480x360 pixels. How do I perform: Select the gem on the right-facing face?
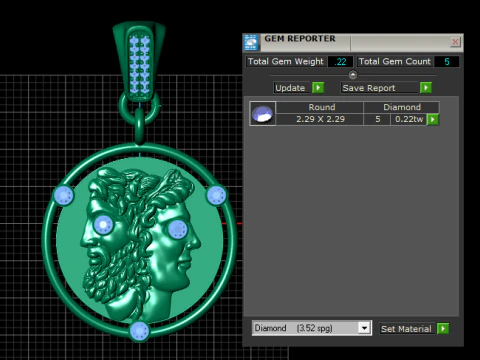pyautogui.click(x=178, y=229)
